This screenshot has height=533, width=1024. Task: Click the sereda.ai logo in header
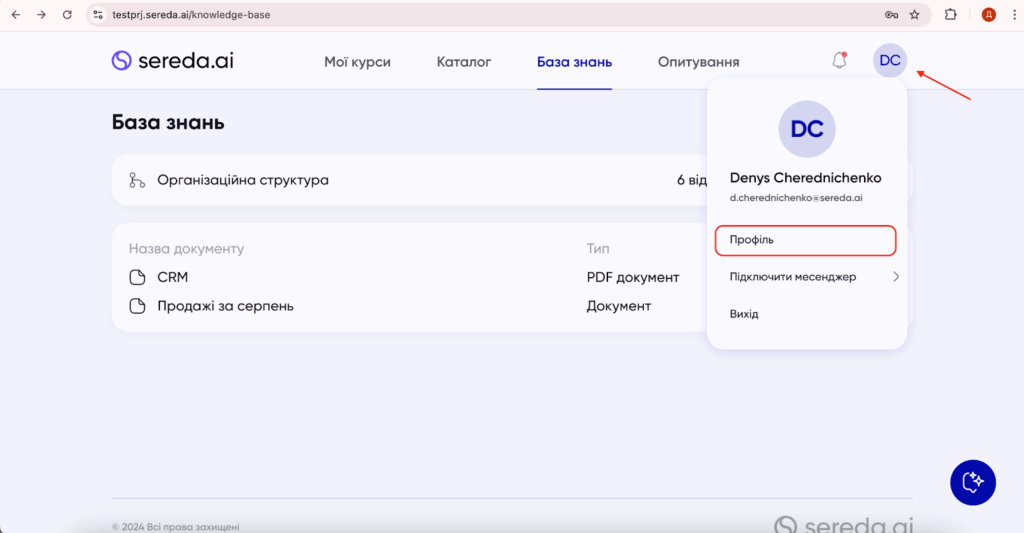(172, 61)
